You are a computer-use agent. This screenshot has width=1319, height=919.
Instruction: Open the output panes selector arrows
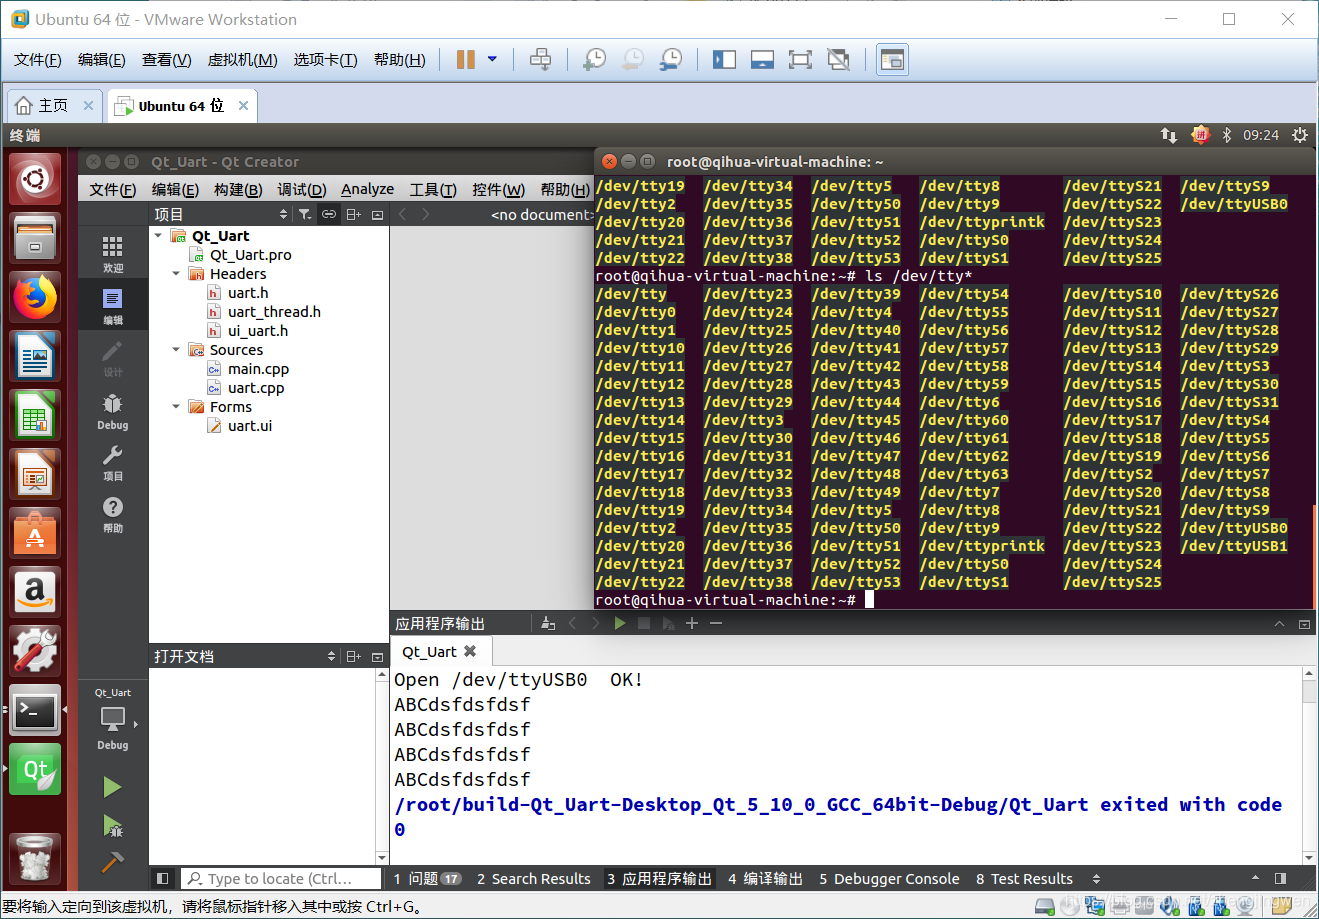point(1097,879)
